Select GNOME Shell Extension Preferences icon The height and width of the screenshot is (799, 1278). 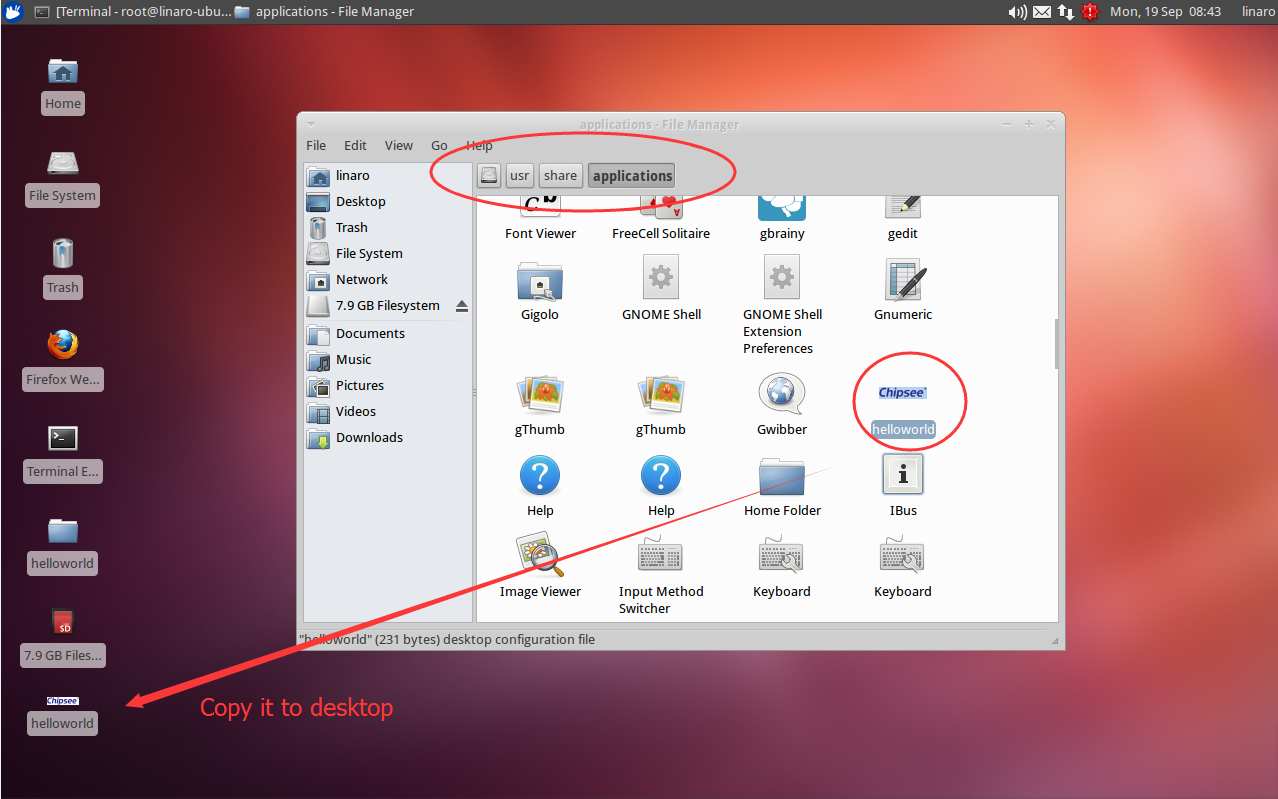[782, 278]
